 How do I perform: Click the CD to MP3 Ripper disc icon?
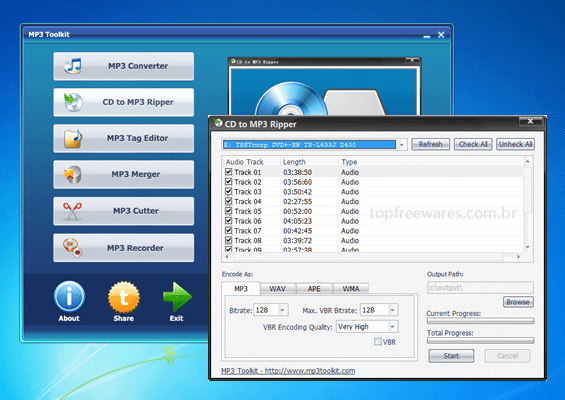click(73, 102)
